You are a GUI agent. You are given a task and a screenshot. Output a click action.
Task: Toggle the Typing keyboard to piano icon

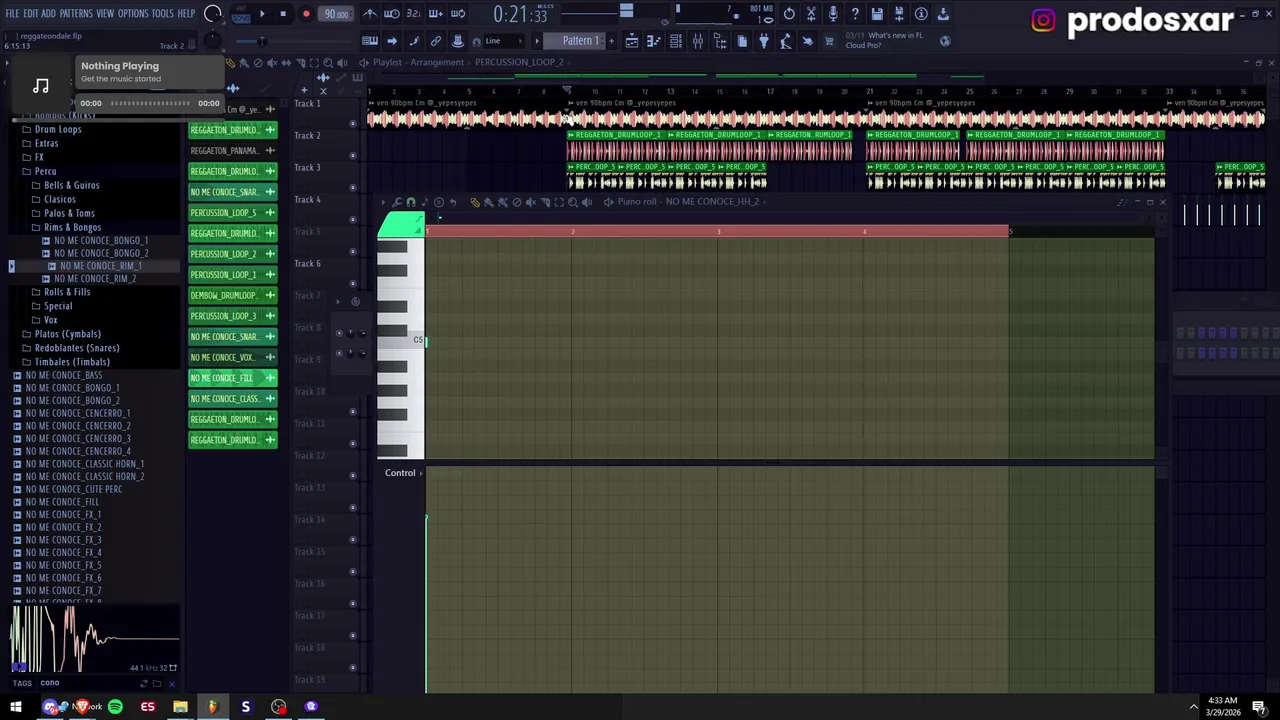[370, 41]
